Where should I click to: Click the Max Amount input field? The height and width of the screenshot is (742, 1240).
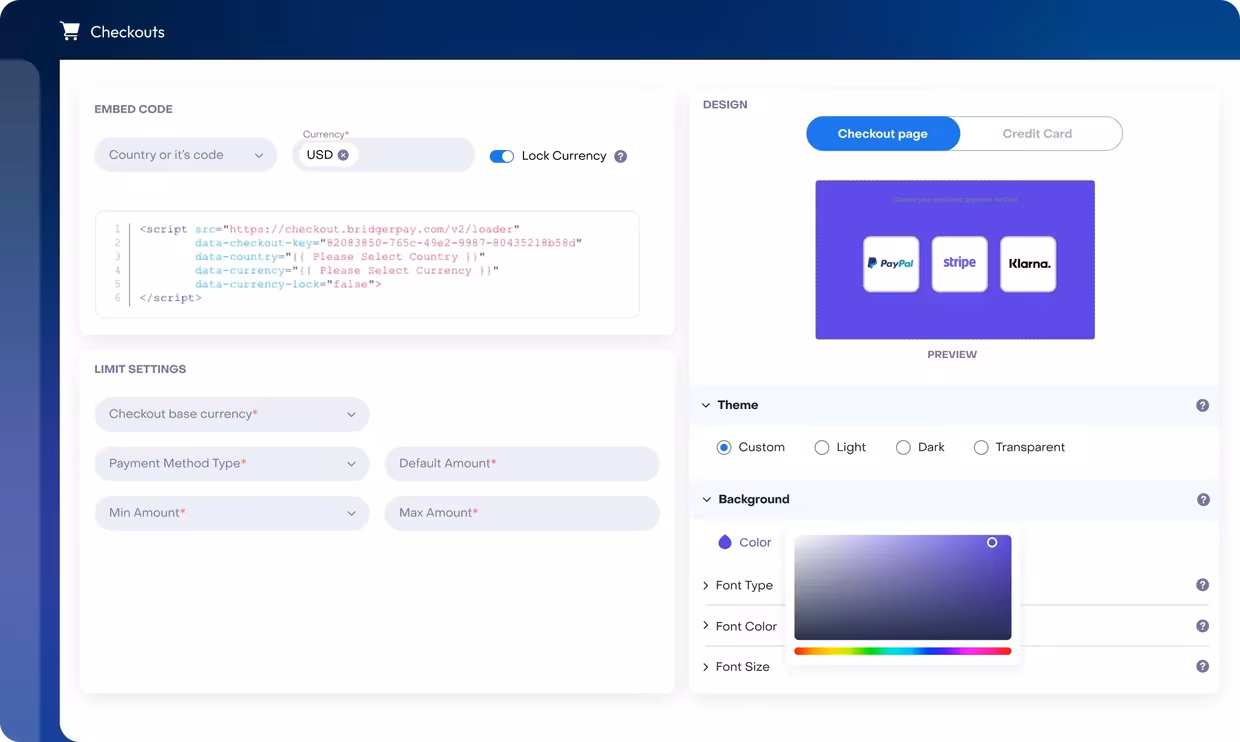pos(522,513)
